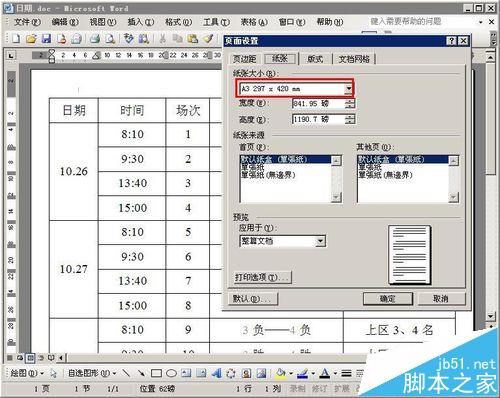Image resolution: width=500 pixels, height=398 pixels.
Task: Apply the fill color bucket
Action: tap(281, 373)
